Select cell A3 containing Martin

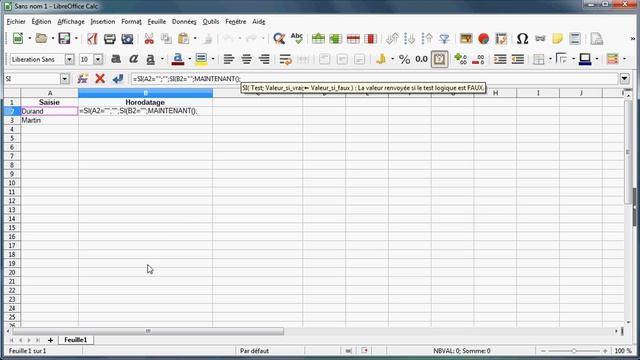click(x=49, y=120)
